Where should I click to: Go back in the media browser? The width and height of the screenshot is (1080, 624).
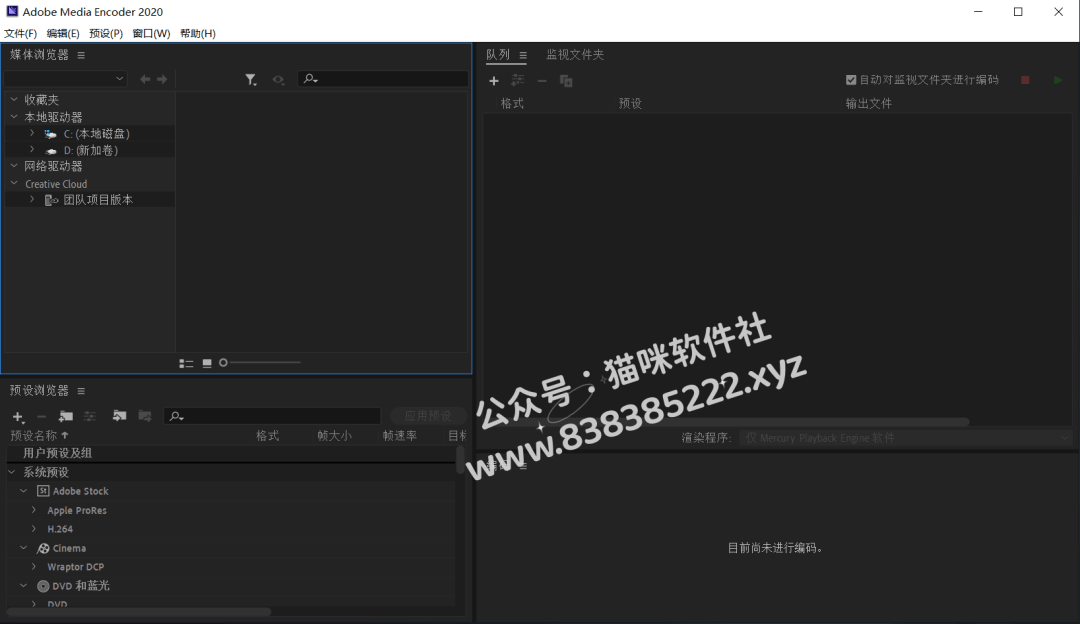(x=145, y=79)
